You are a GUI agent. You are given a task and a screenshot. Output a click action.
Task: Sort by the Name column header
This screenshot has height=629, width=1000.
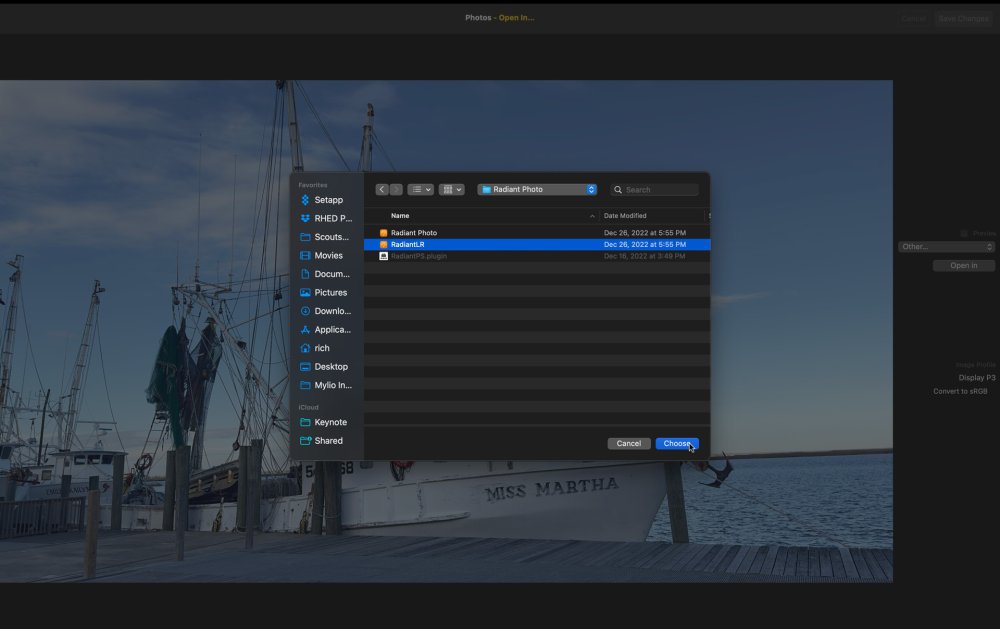400,216
